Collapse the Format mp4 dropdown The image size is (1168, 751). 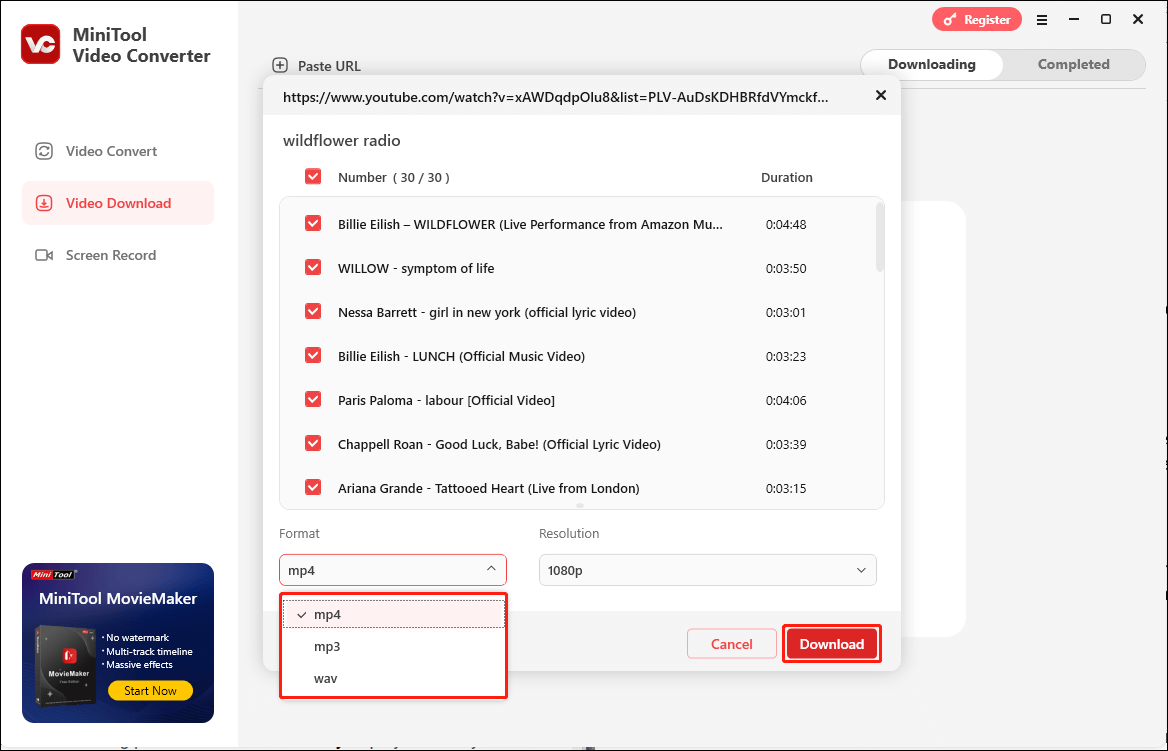click(x=393, y=570)
